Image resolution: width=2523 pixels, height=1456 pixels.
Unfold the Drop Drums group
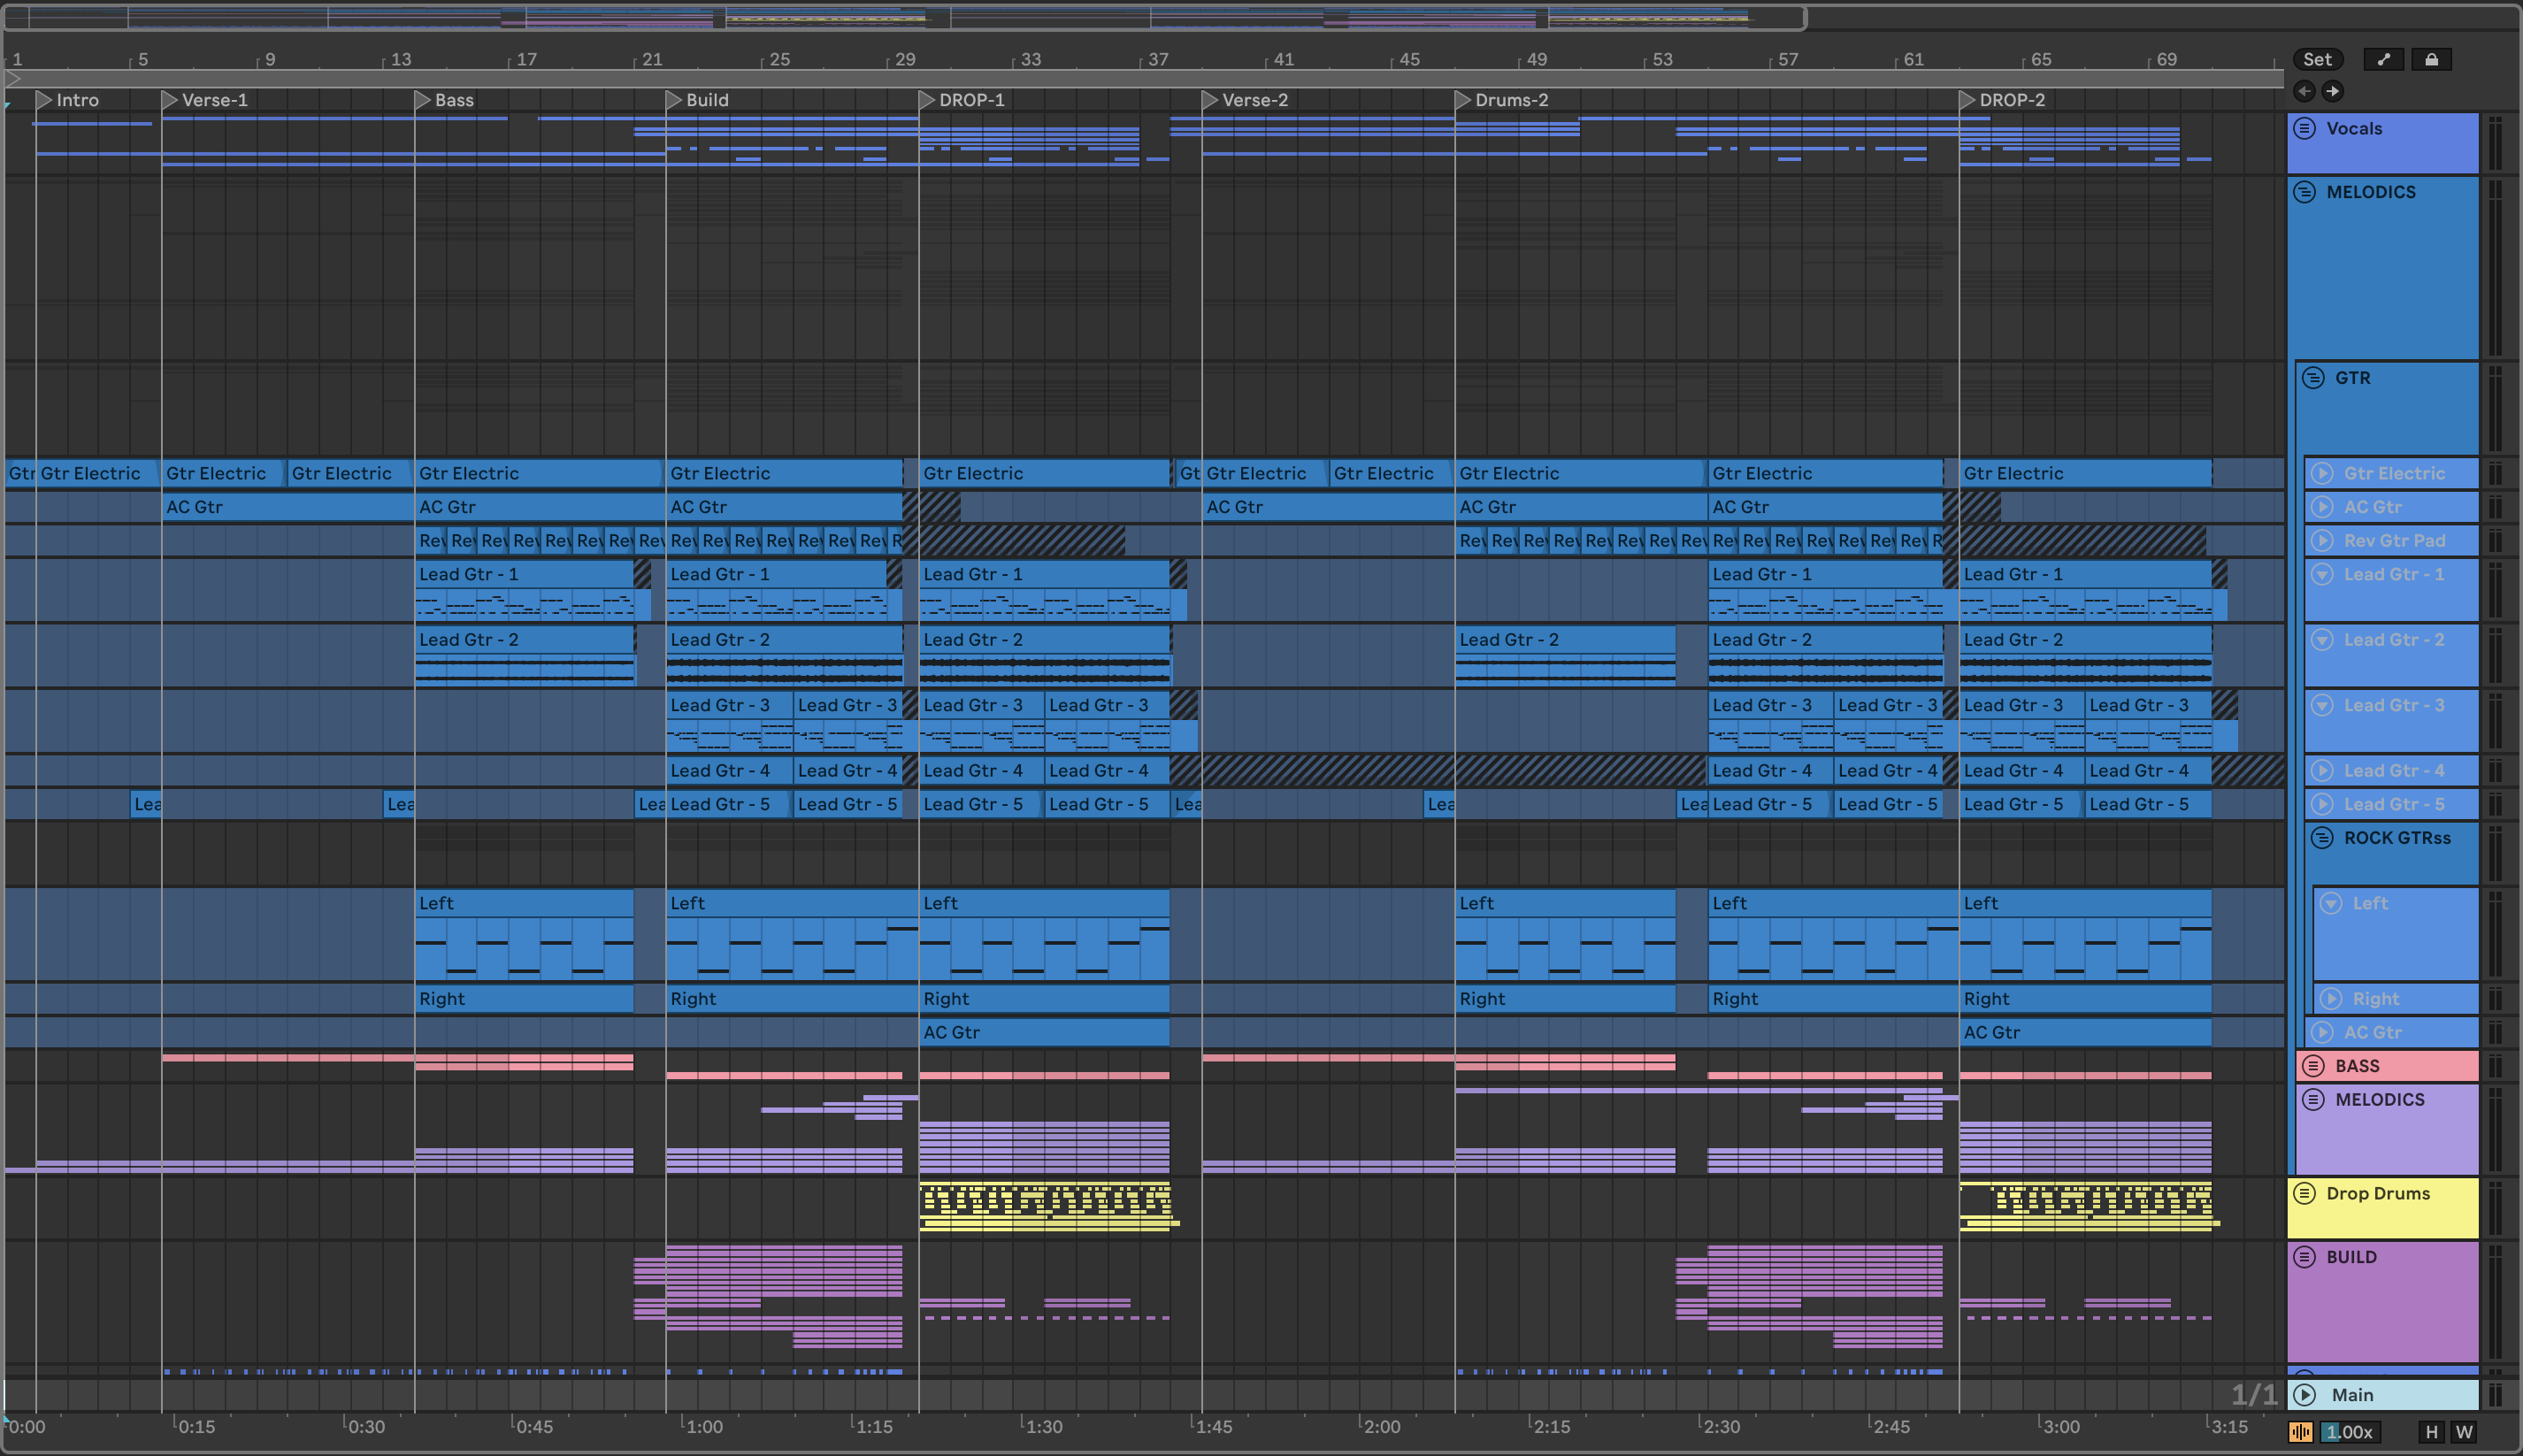pos(2305,1193)
